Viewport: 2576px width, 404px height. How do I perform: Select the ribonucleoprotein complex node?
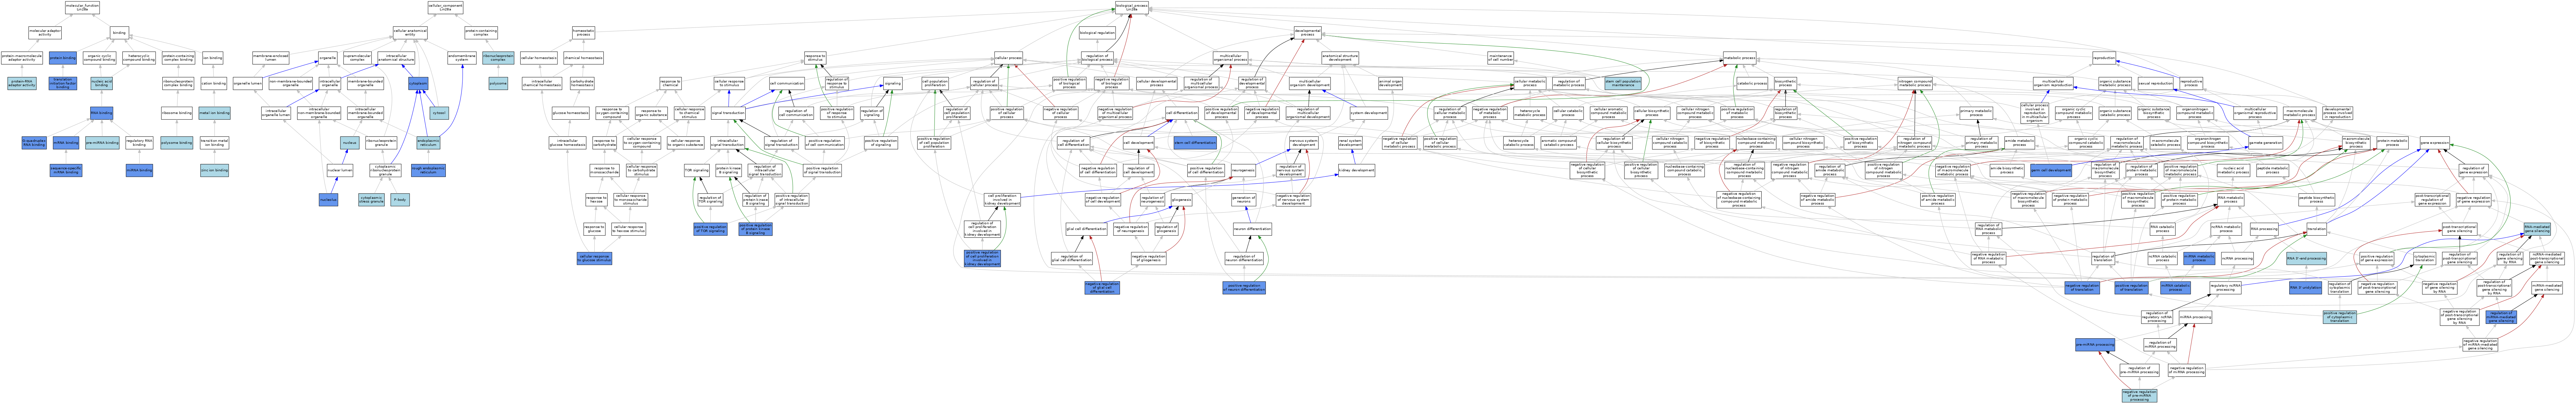coord(498,58)
